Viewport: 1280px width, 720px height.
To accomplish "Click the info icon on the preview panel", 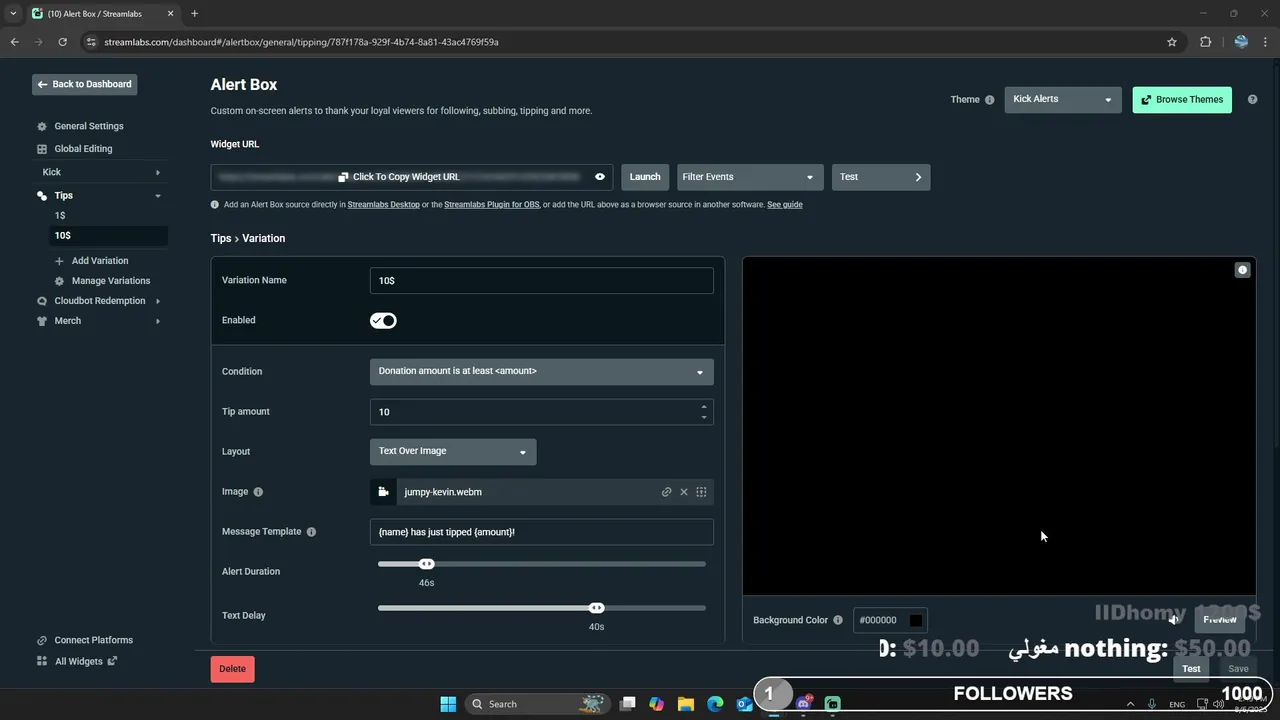I will pos(1242,270).
